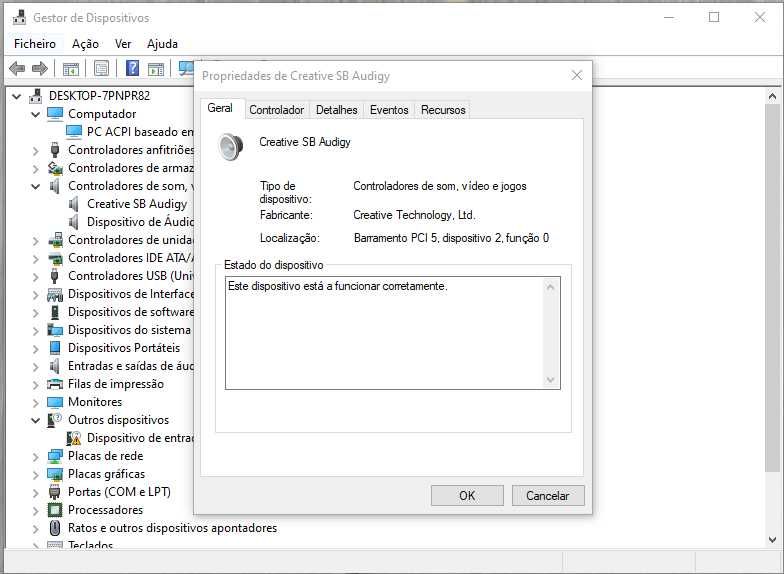Click the Placas de rede icon

click(55, 456)
